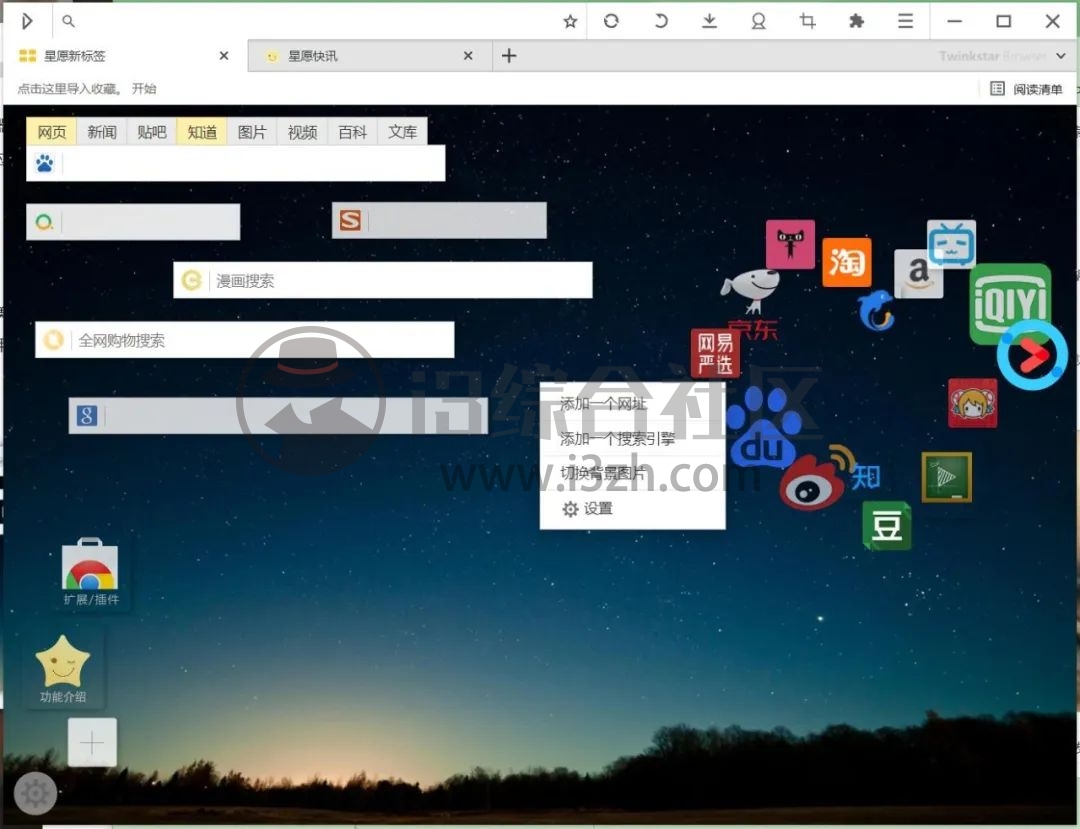Open the Weibo eye icon
The height and width of the screenshot is (829, 1080).
[813, 483]
